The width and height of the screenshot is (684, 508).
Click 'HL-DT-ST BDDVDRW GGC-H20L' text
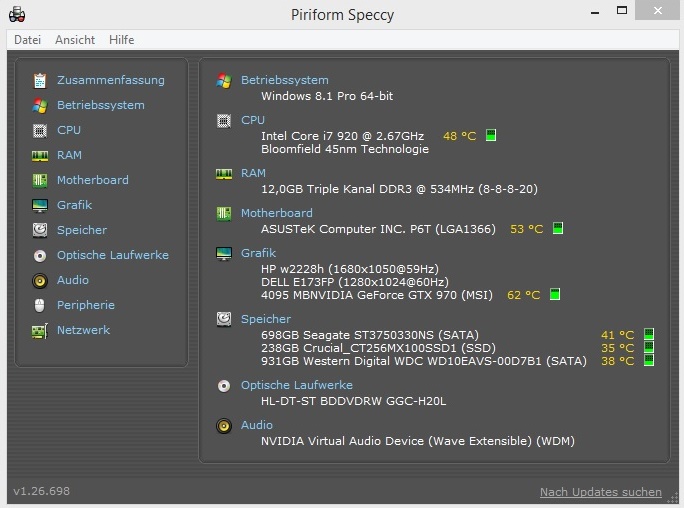point(354,401)
